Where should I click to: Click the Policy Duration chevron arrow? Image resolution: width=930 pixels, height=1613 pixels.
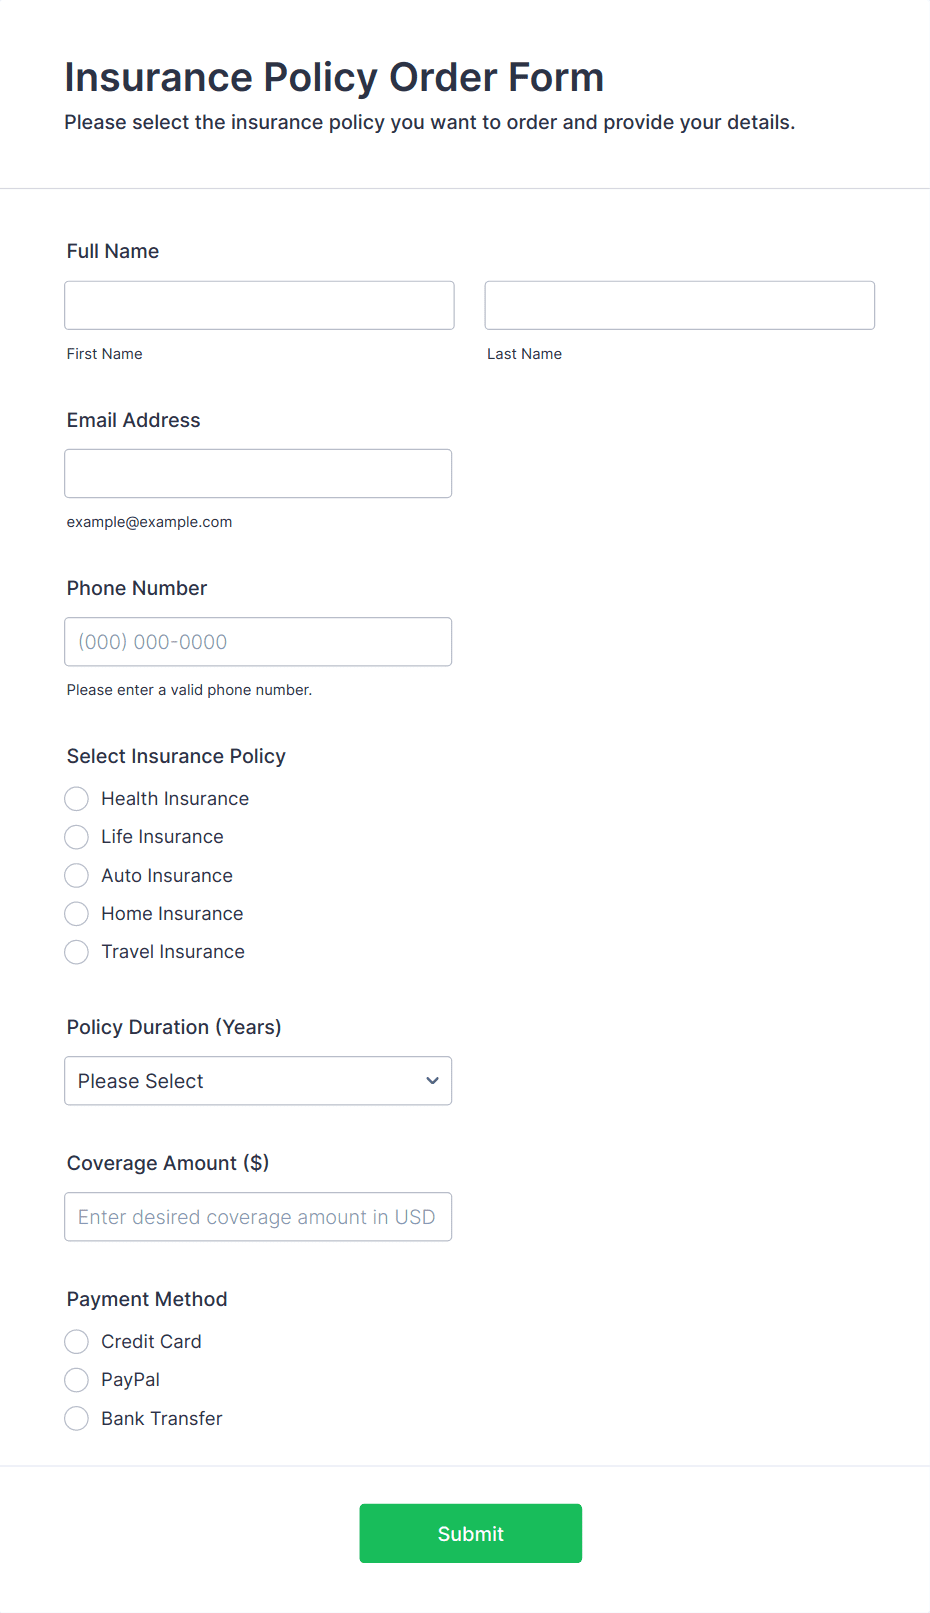click(432, 1081)
